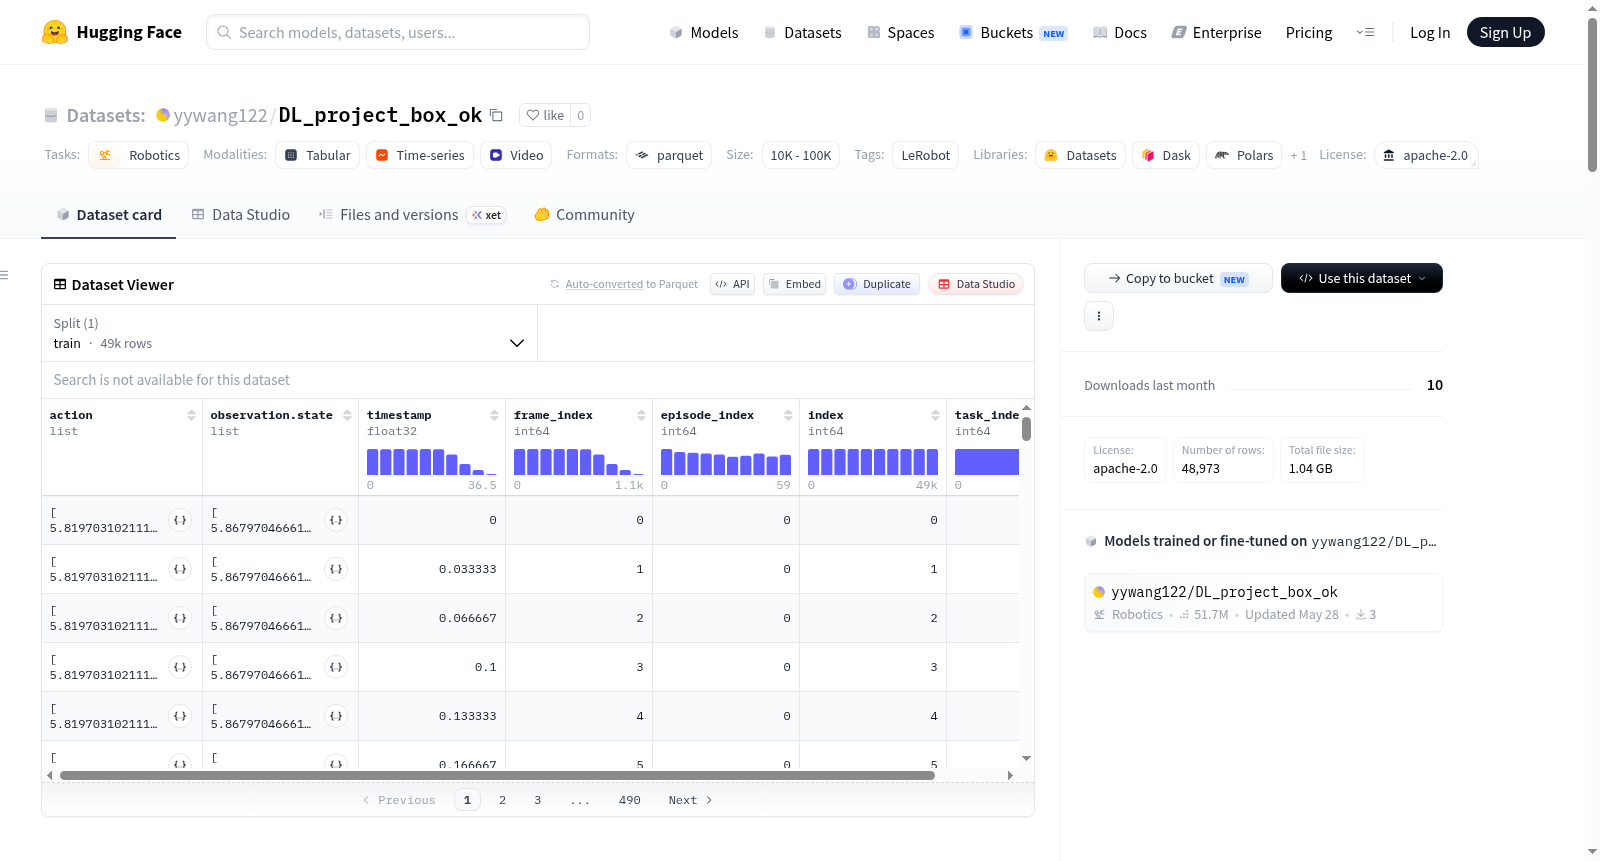Open Data Studio from the viewer toolbar
This screenshot has height=861, width=1600.
click(x=976, y=284)
